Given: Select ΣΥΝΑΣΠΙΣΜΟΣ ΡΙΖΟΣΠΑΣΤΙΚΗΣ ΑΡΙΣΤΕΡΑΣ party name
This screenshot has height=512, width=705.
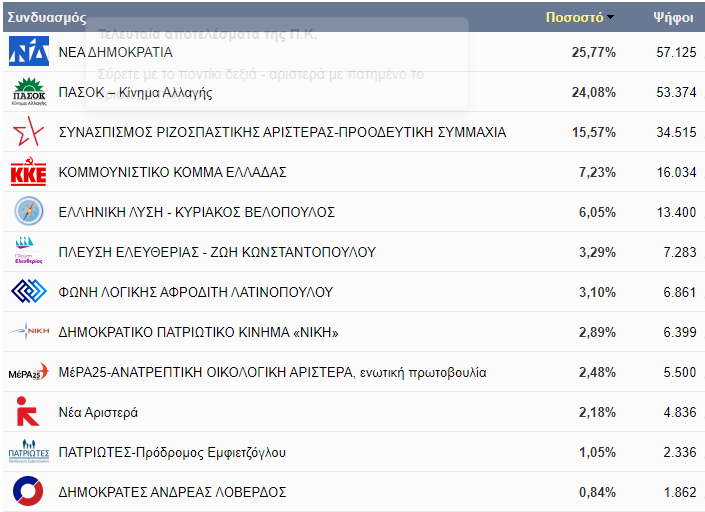Looking at the screenshot, I should [x=282, y=132].
